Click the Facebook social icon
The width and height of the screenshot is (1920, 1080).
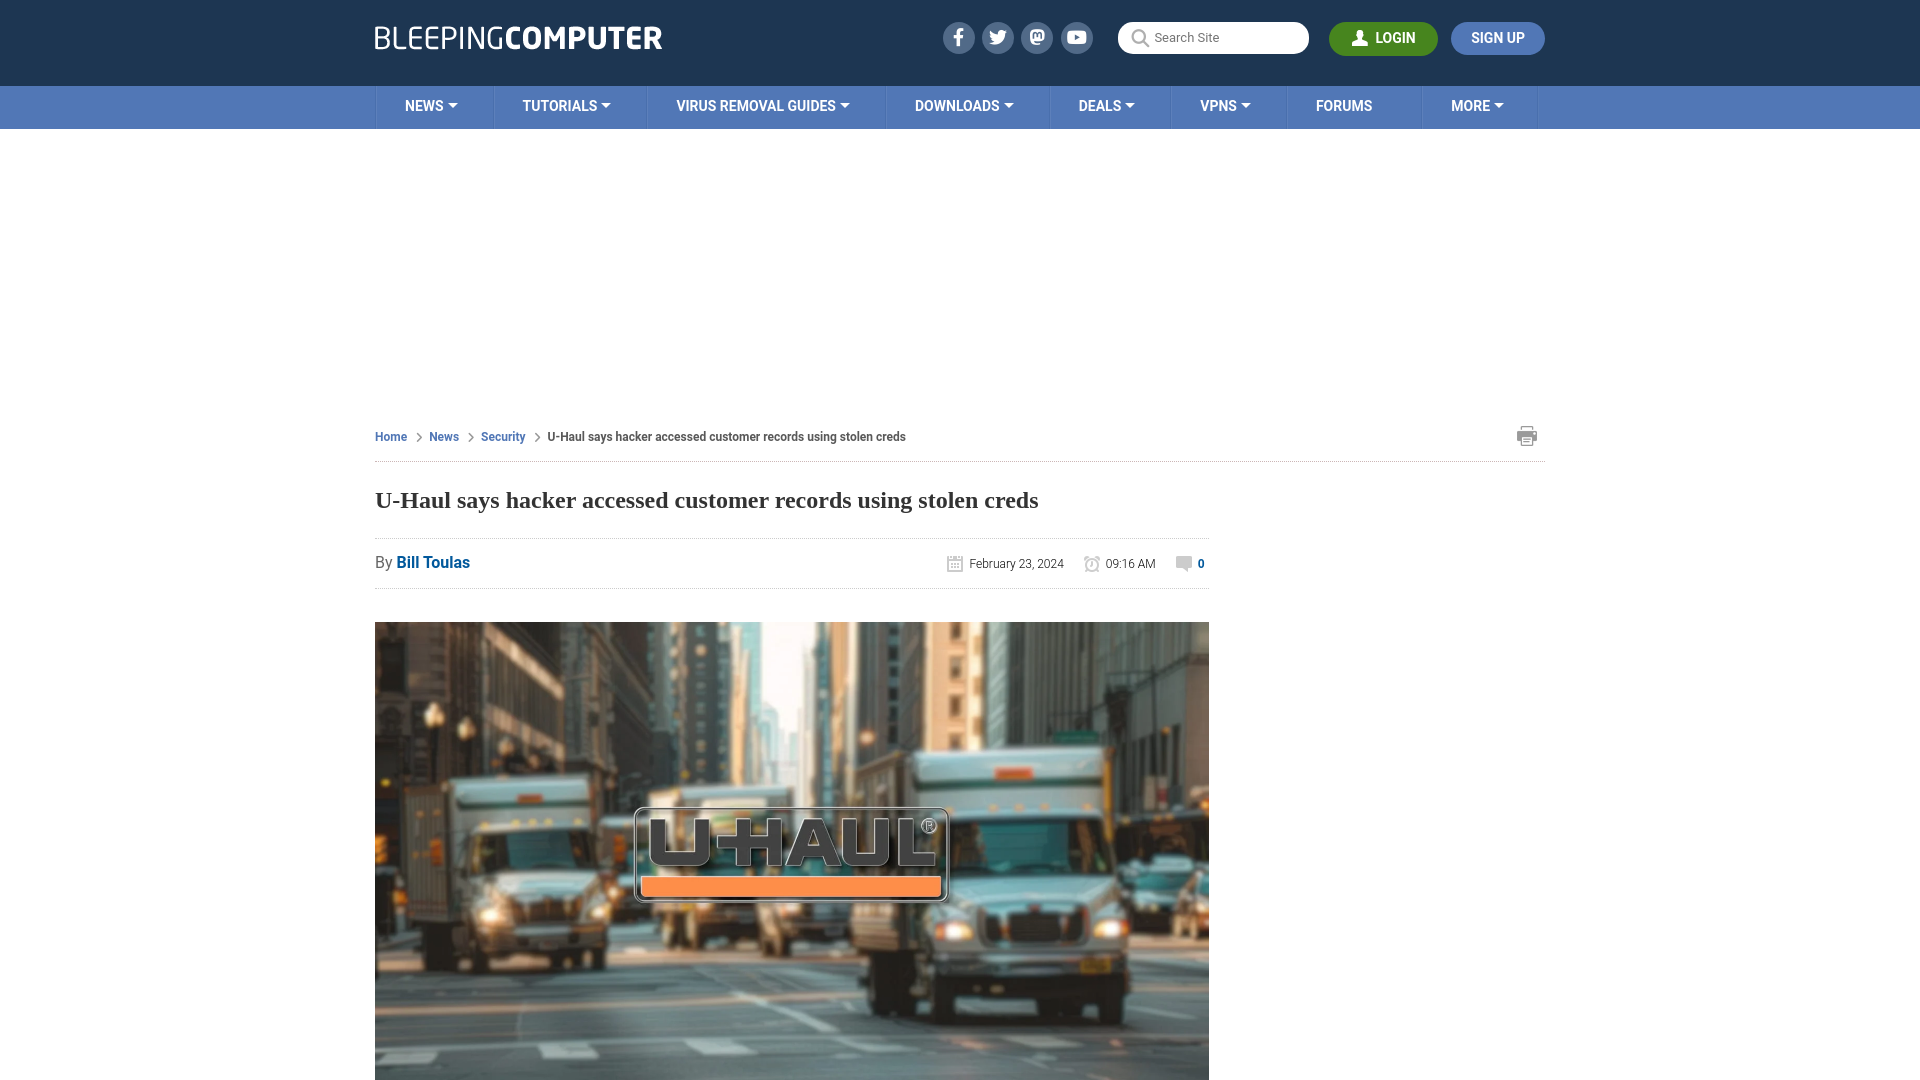959,37
